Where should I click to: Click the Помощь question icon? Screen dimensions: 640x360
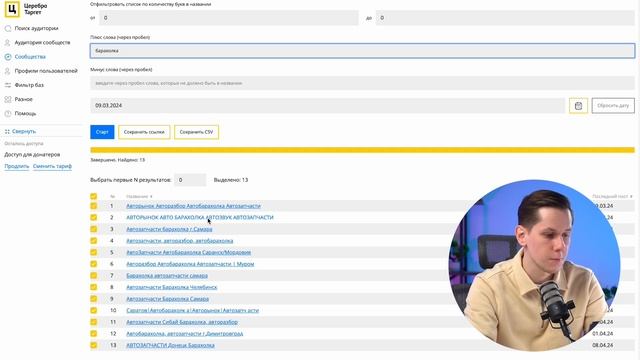click(x=8, y=113)
